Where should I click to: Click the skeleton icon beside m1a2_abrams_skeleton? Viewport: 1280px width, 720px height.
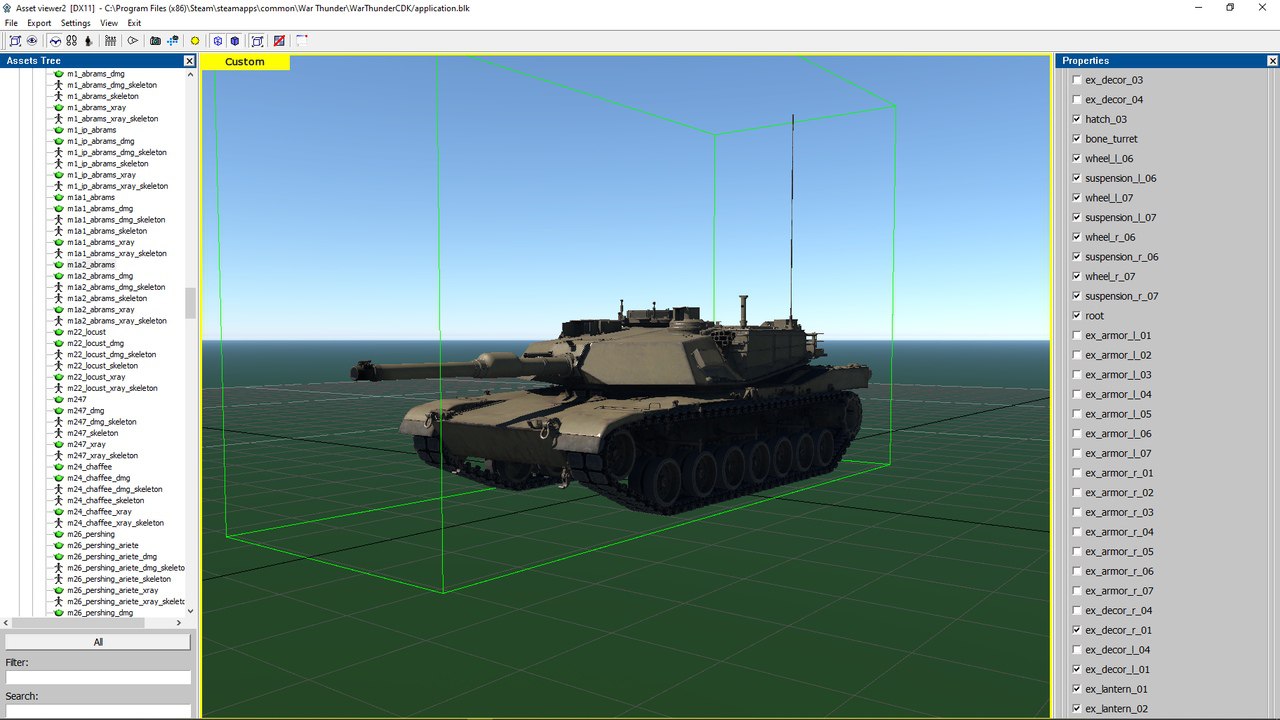58,298
